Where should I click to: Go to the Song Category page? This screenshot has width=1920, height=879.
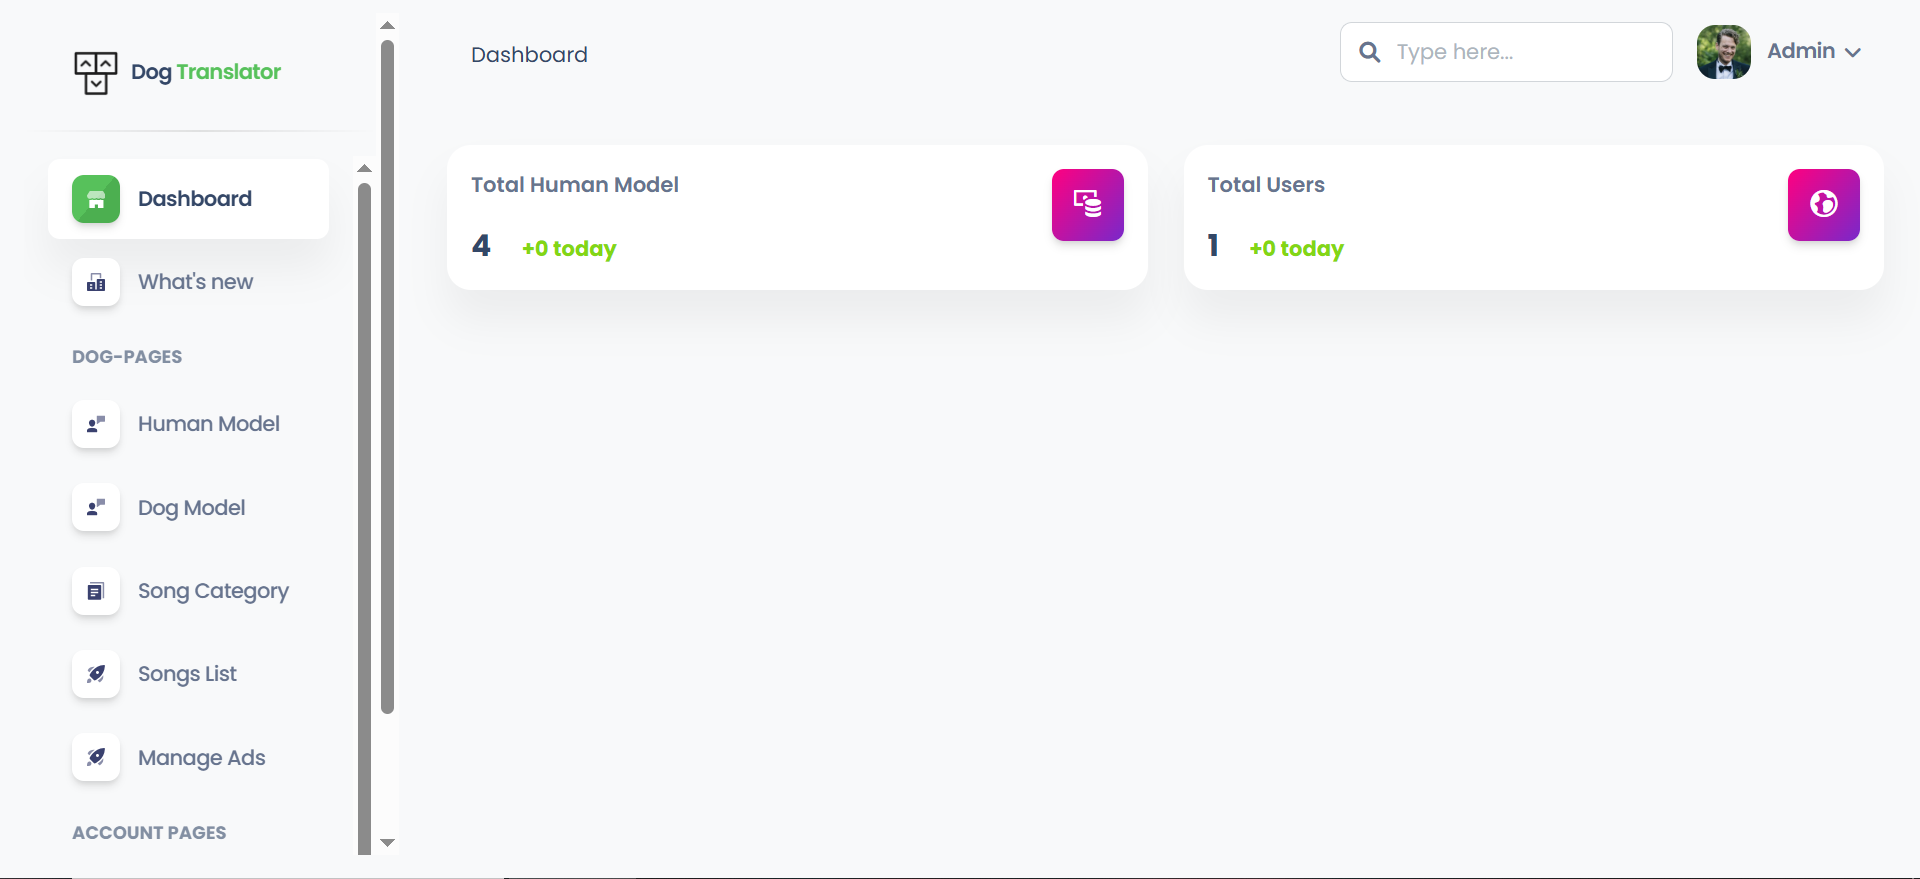coord(213,591)
